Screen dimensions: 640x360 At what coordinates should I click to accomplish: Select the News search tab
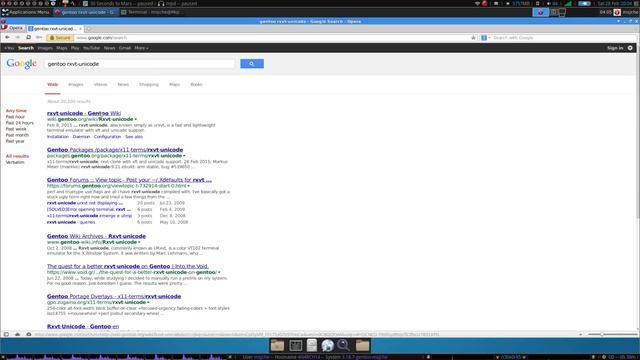[123, 84]
